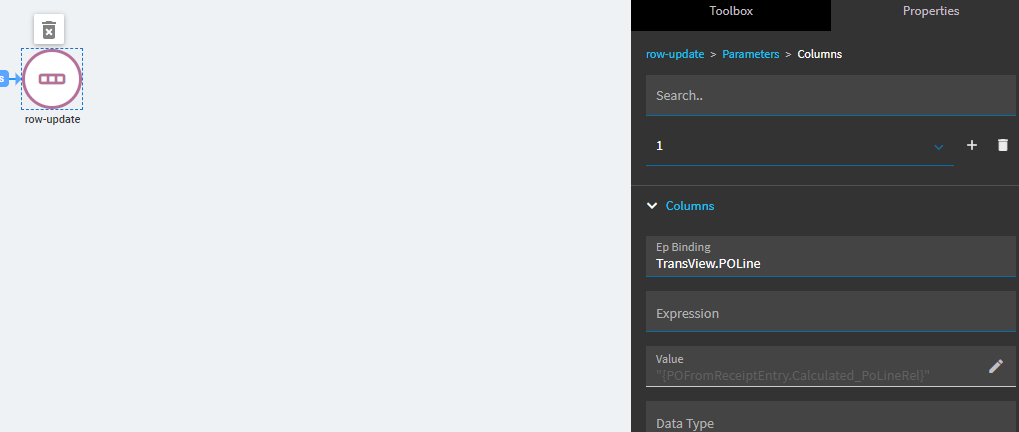Go to row-update in the breadcrumb
1019x432 pixels.
[675, 54]
